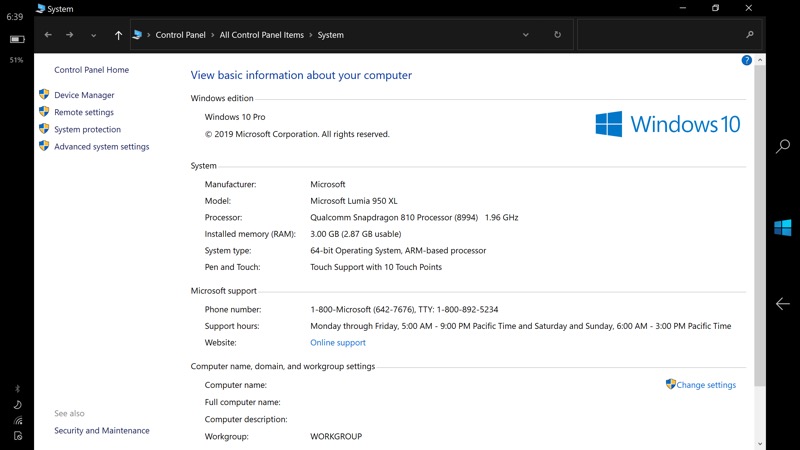Expand the address bar history dropdown
The width and height of the screenshot is (800, 450).
(x=526, y=35)
